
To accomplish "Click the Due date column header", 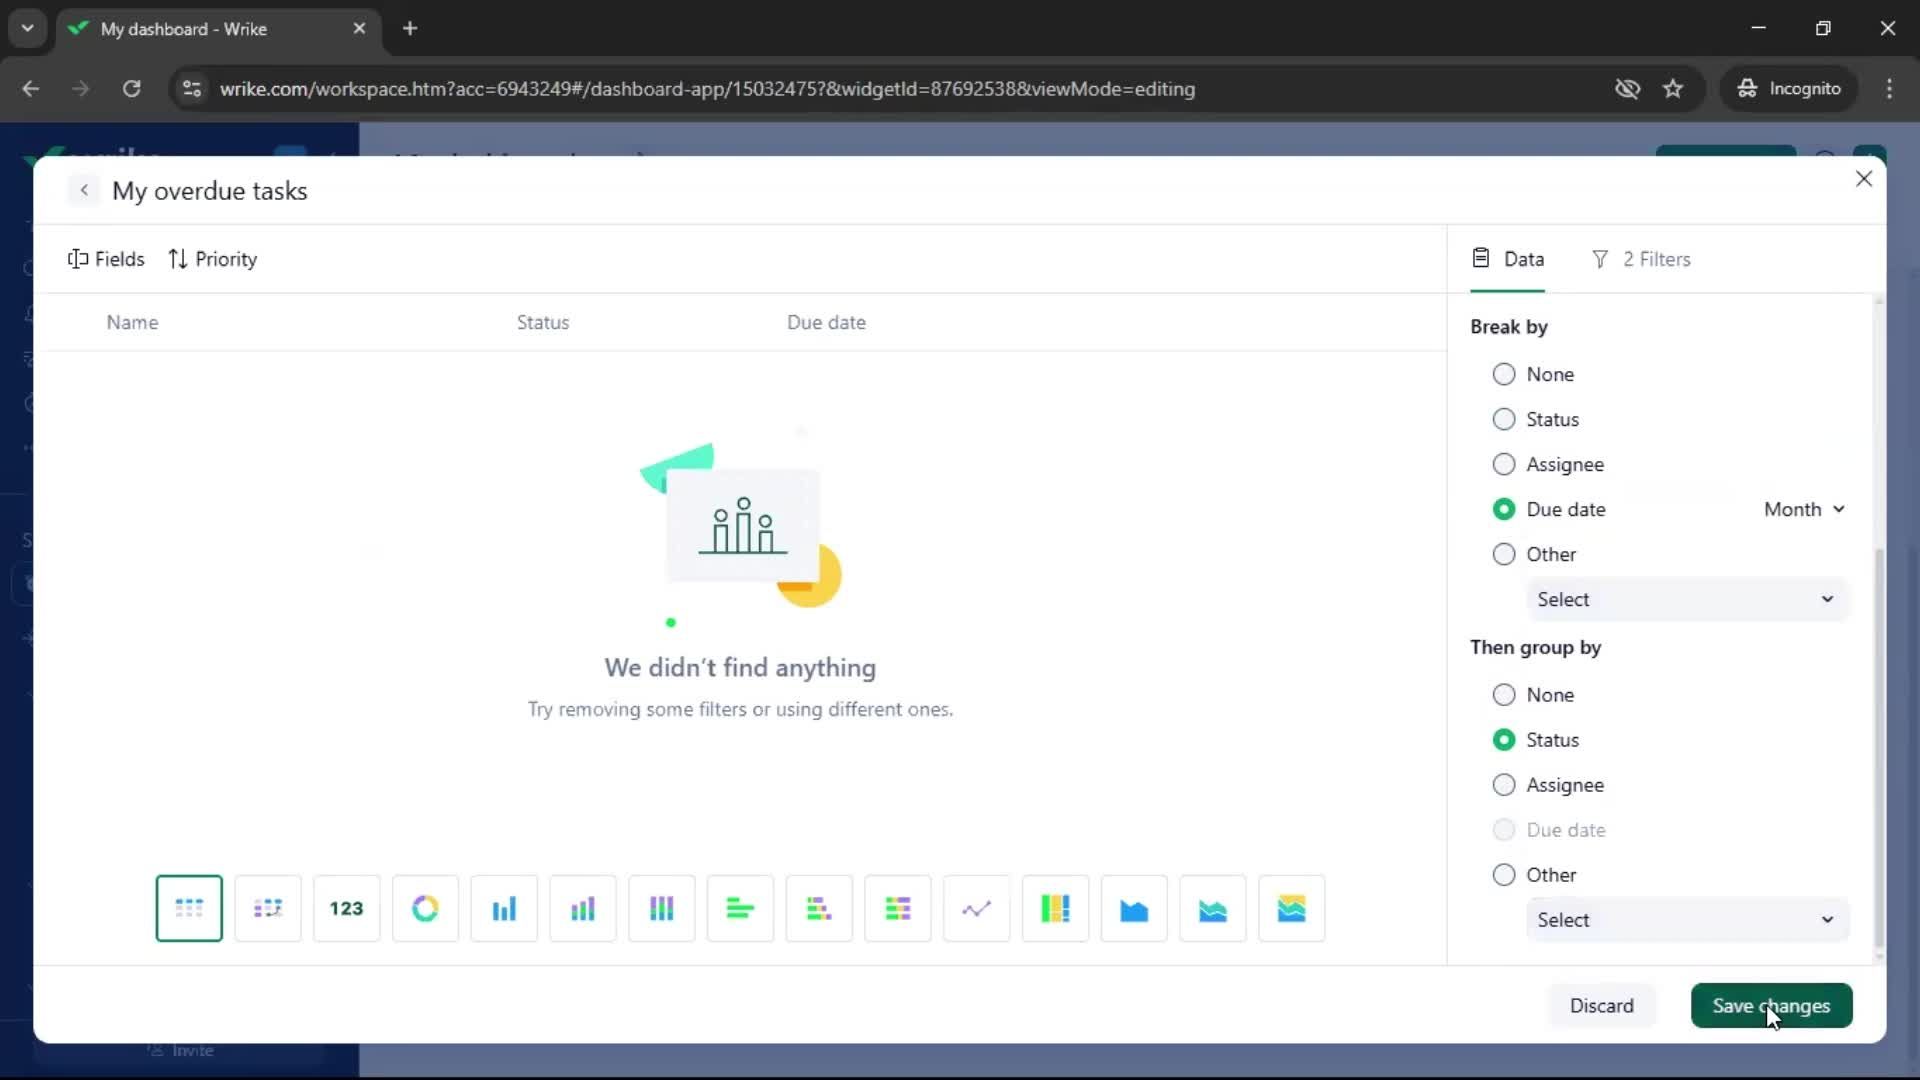I will (x=826, y=322).
